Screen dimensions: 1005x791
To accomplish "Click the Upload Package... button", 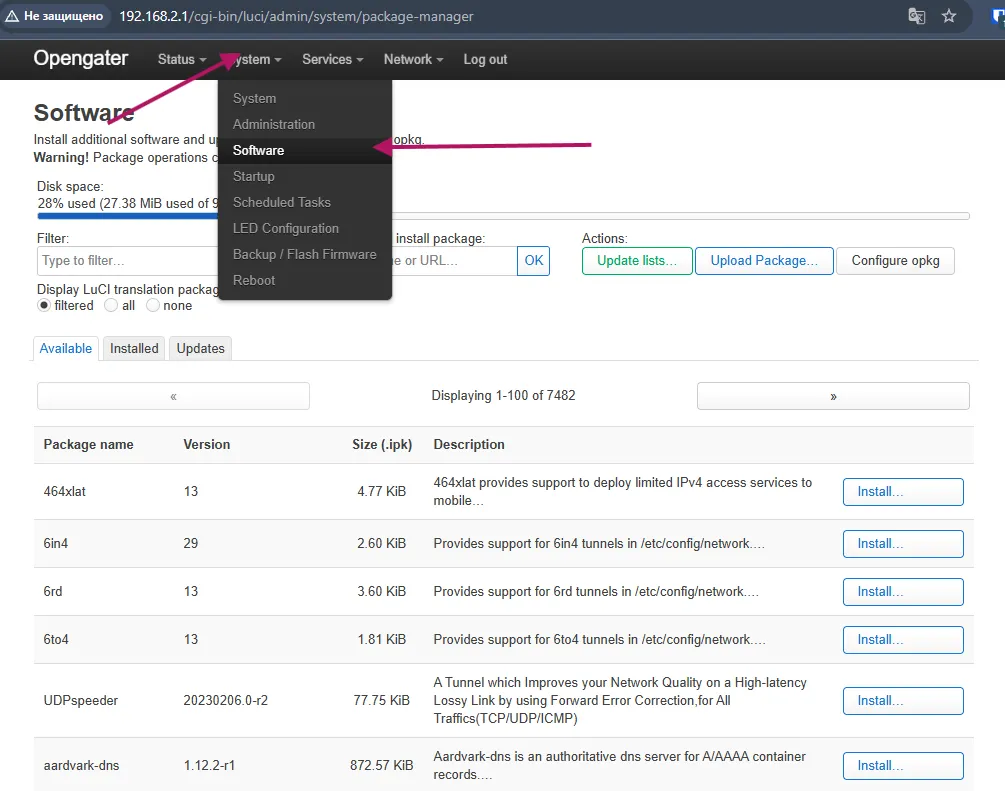I will (764, 261).
